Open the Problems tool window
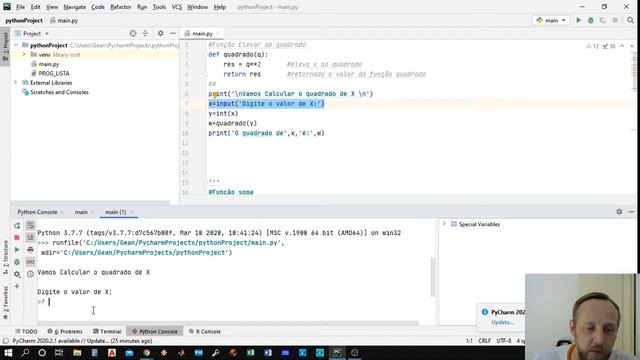 point(65,331)
